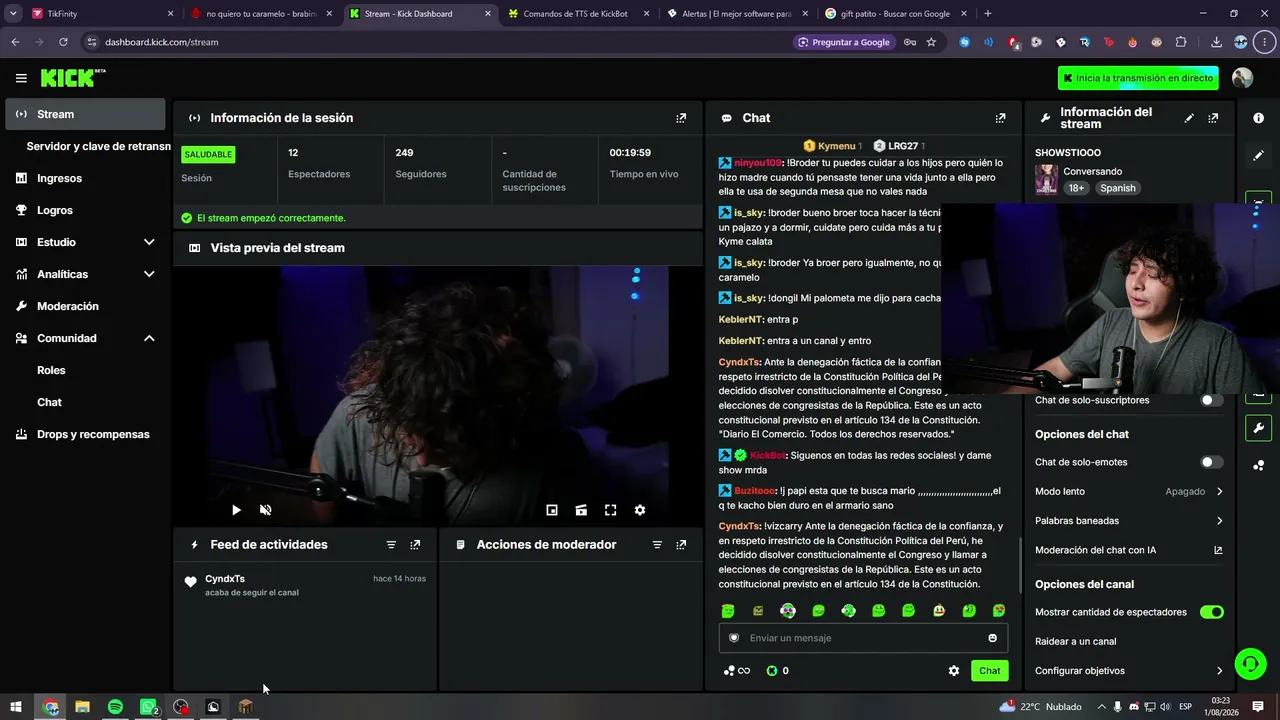Open Modo lento options
This screenshot has width=1280, height=720.
[1129, 492]
